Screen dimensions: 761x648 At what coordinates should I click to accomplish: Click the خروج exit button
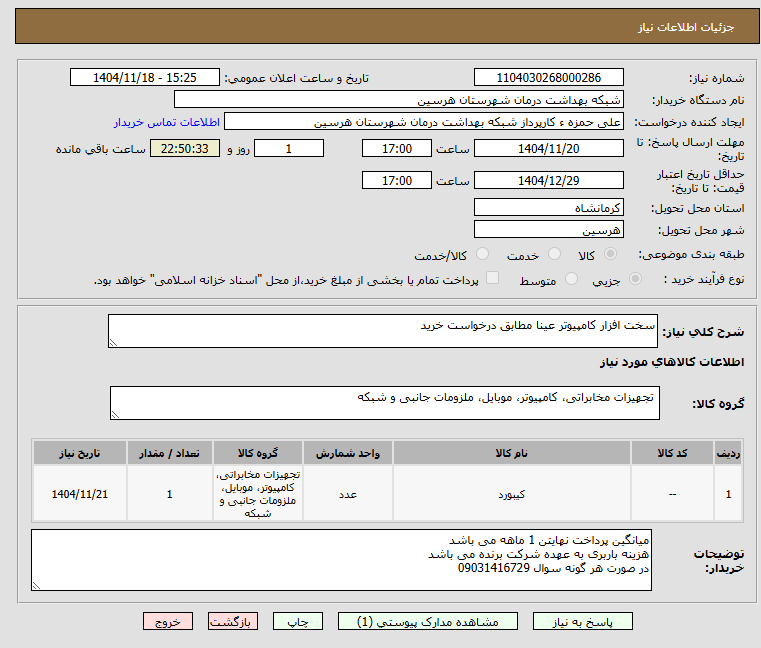pyautogui.click(x=168, y=621)
